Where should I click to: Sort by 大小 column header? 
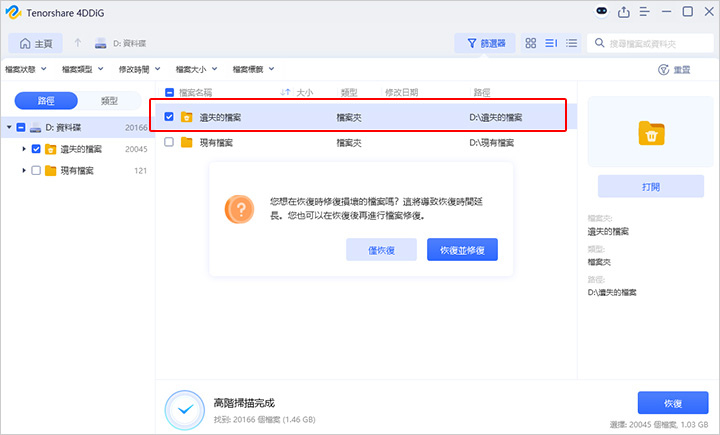pos(305,93)
